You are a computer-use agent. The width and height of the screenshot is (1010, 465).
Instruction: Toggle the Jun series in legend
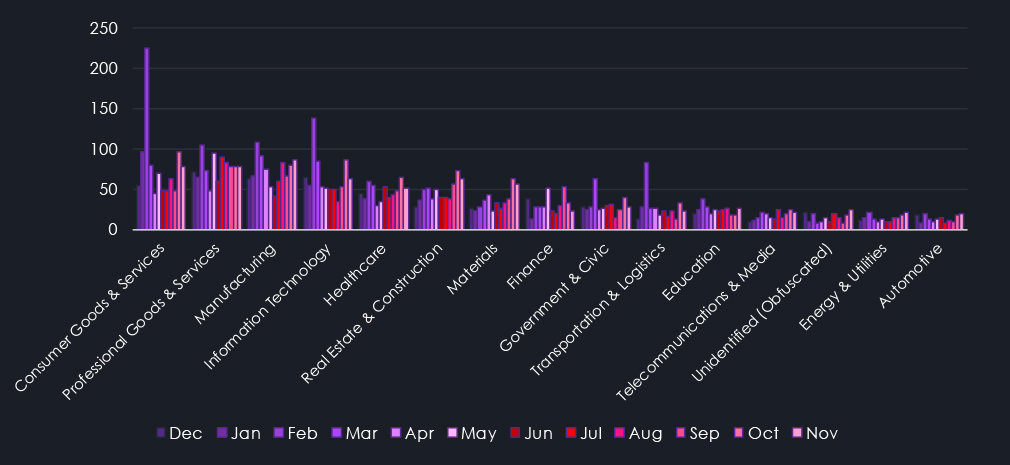(529, 433)
